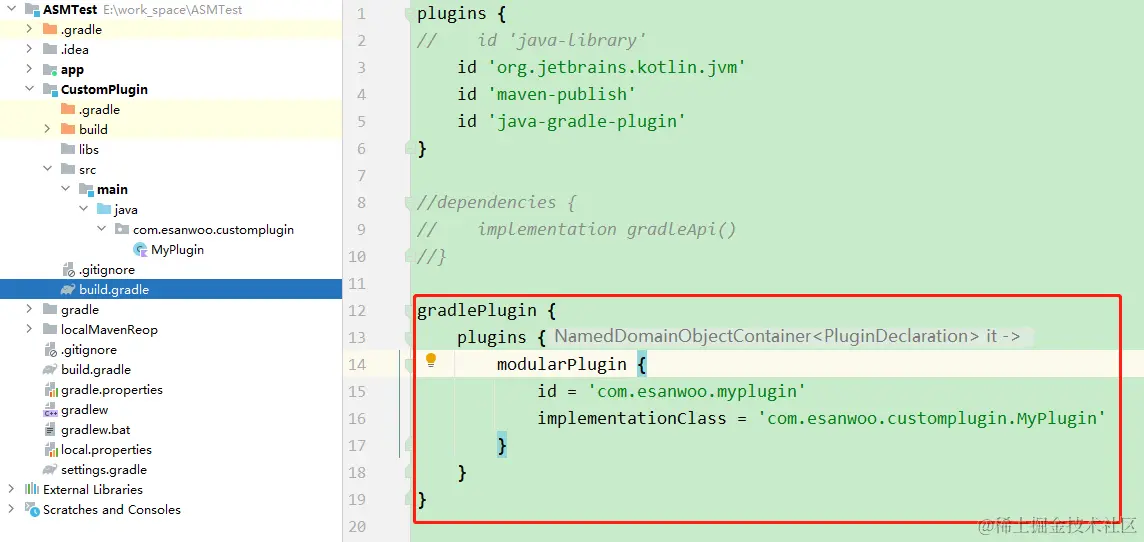Expand the top-level .gradle folder
Image resolution: width=1144 pixels, height=542 pixels.
[x=29, y=30]
